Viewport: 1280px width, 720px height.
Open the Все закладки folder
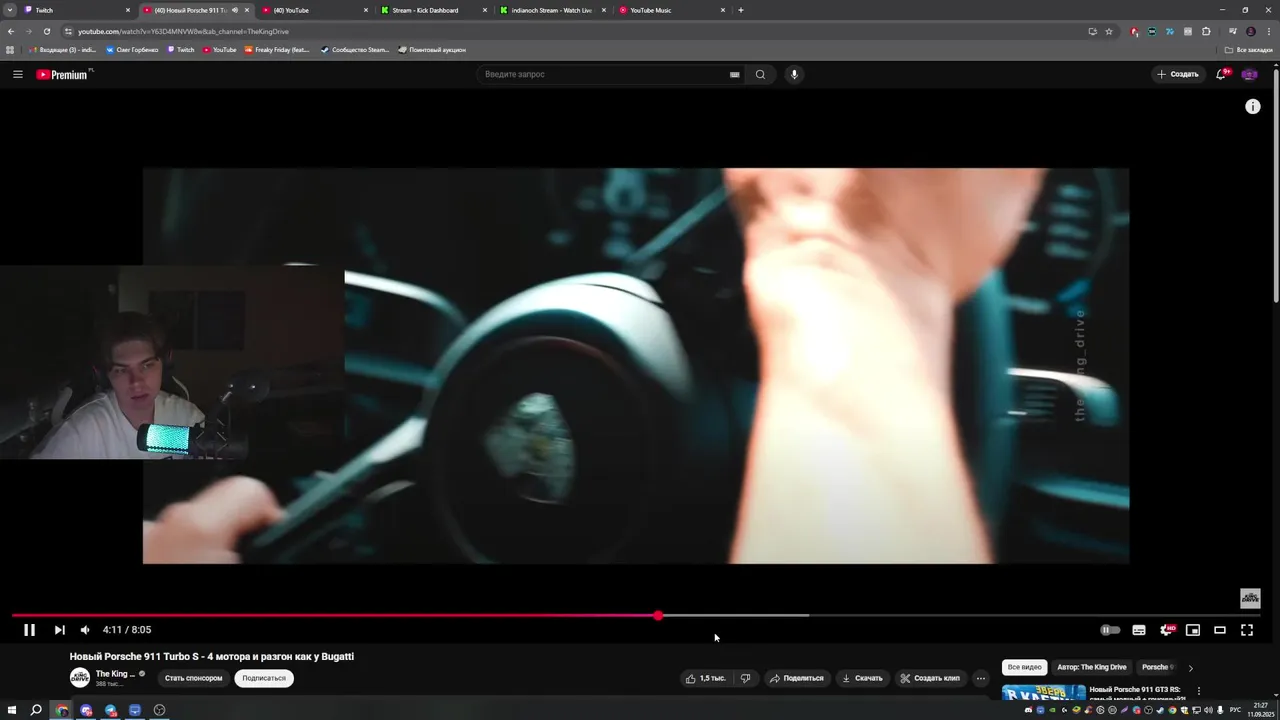(x=1249, y=49)
